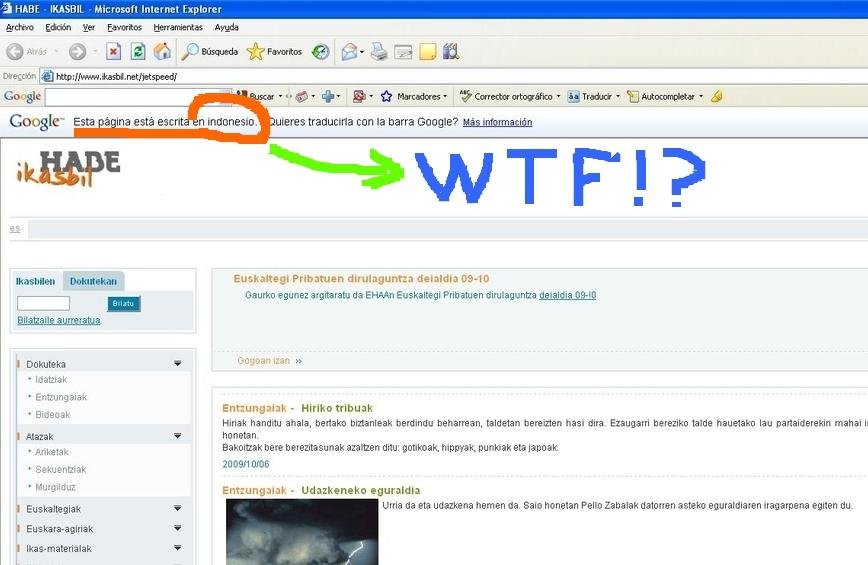Viewport: 868px width, 565px height.
Task: Open the Idatziak menu item
Action: pyautogui.click(x=51, y=380)
